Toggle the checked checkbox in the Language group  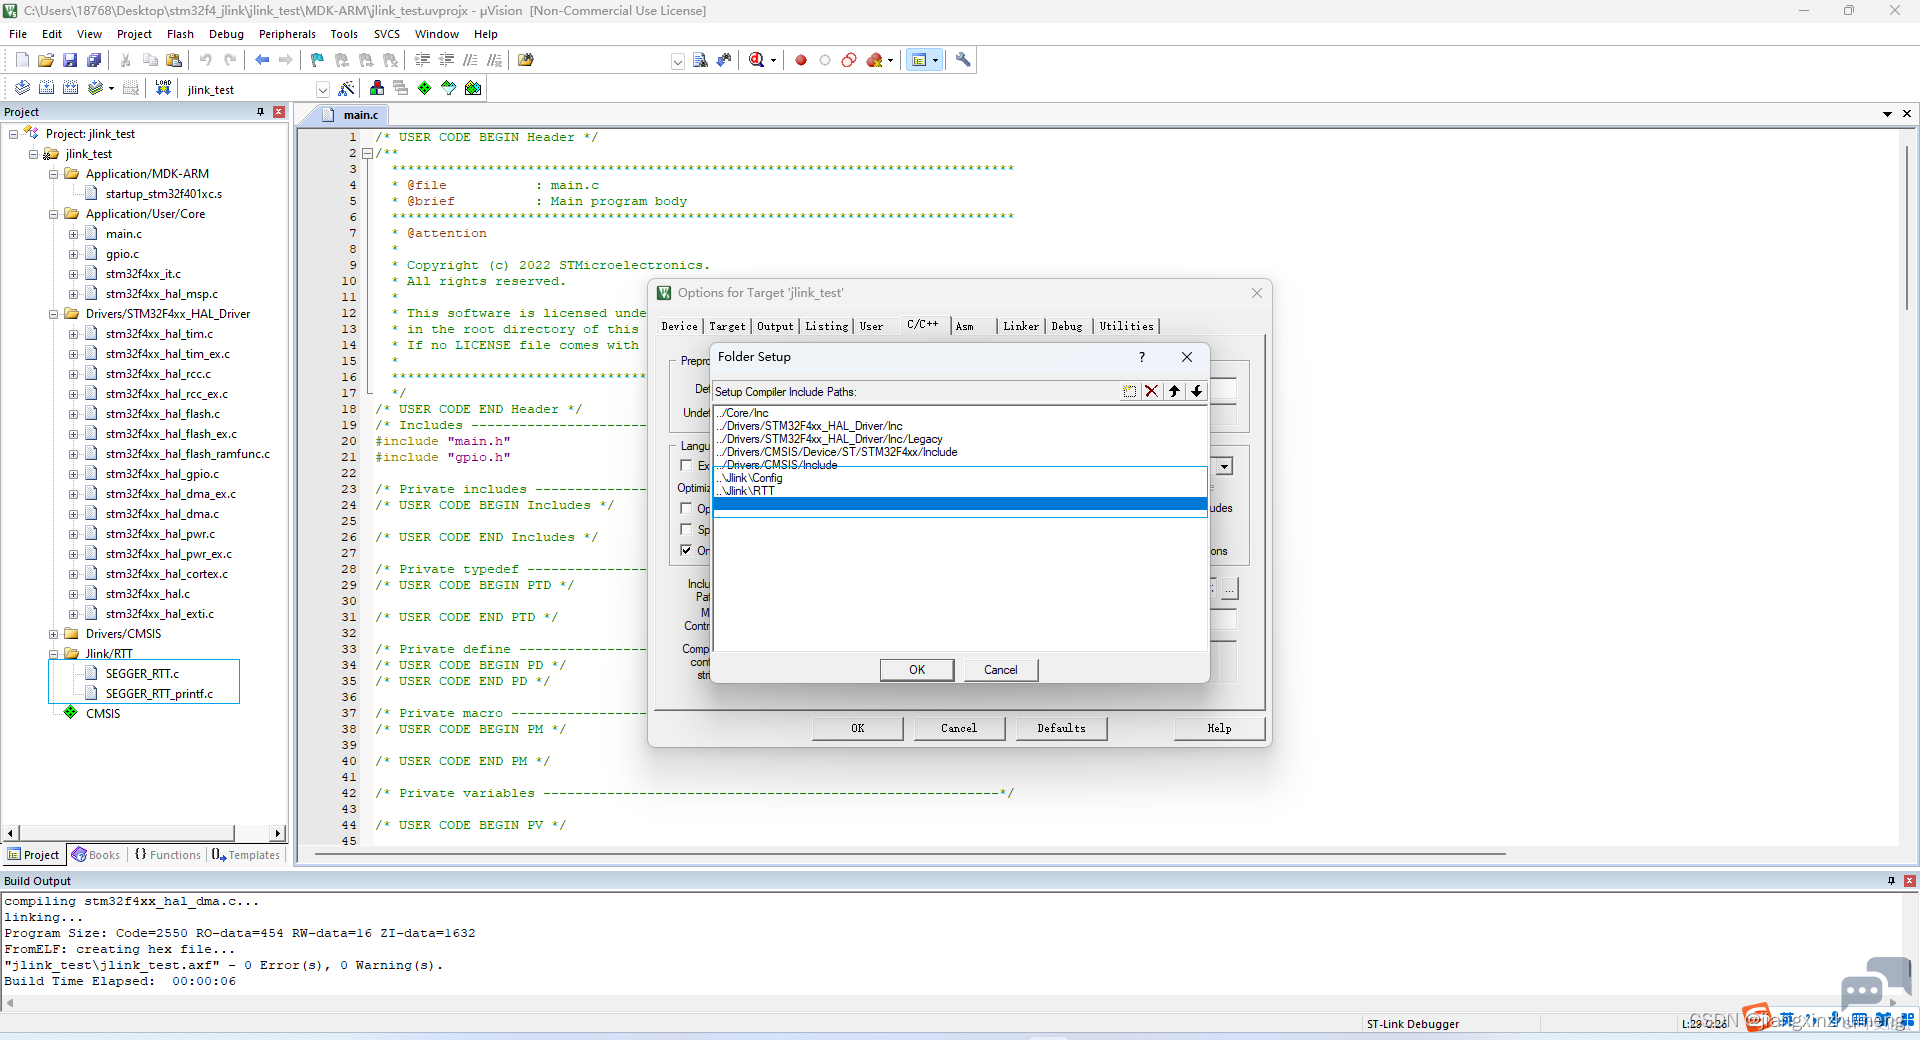coord(686,550)
